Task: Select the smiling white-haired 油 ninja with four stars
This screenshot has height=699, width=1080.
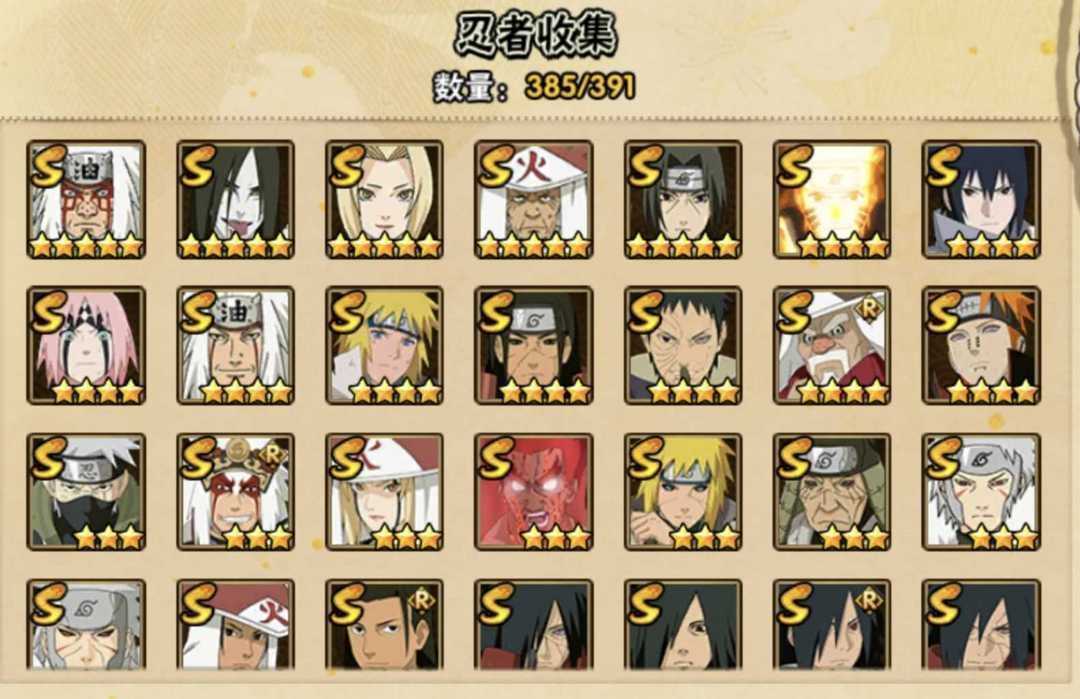Action: (236, 346)
